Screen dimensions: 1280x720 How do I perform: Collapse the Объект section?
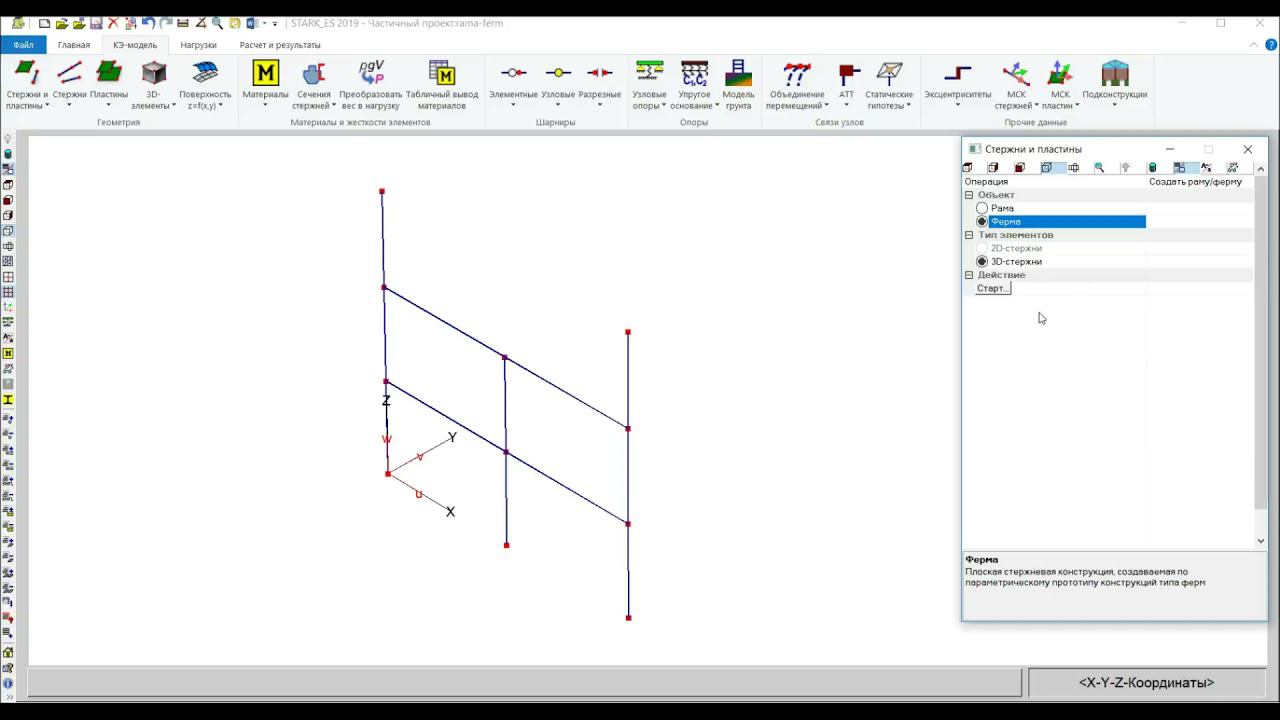pyautogui.click(x=969, y=195)
